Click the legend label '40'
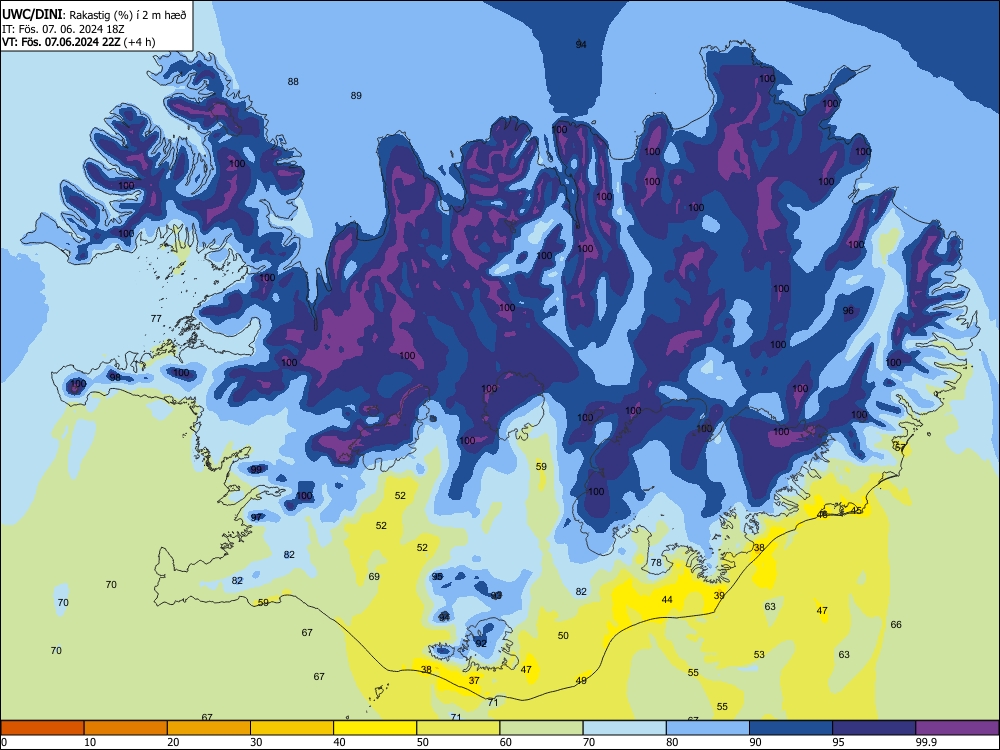Image resolution: width=1000 pixels, height=750 pixels. (x=340, y=742)
